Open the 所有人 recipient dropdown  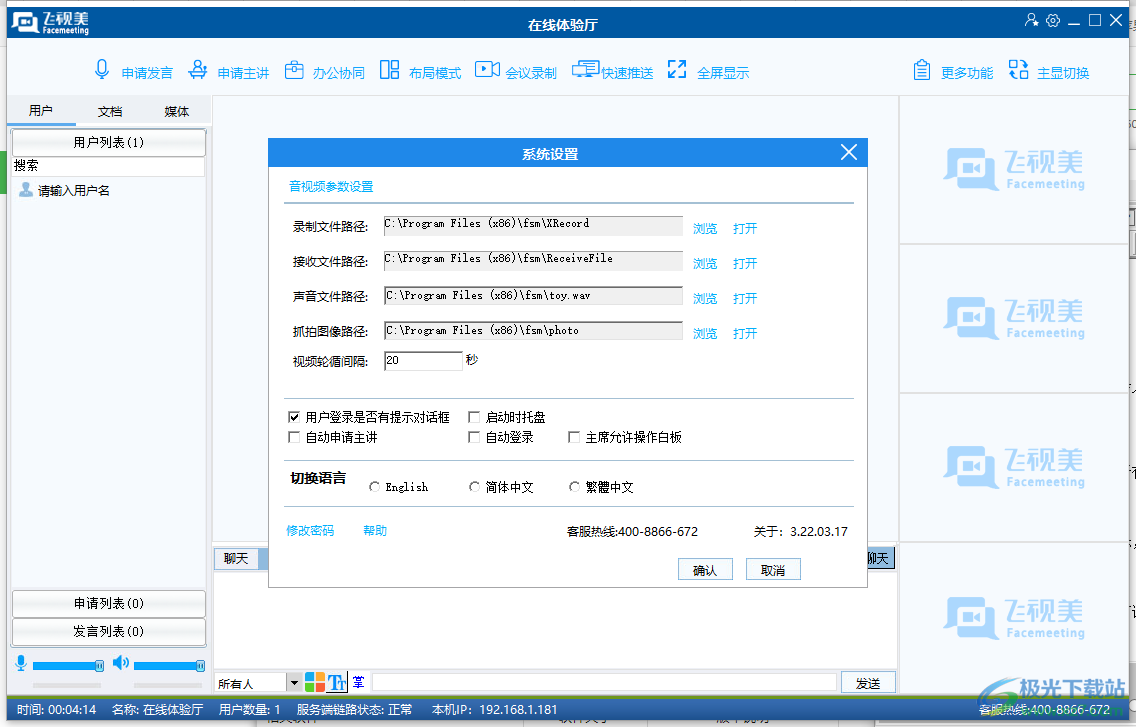click(294, 683)
